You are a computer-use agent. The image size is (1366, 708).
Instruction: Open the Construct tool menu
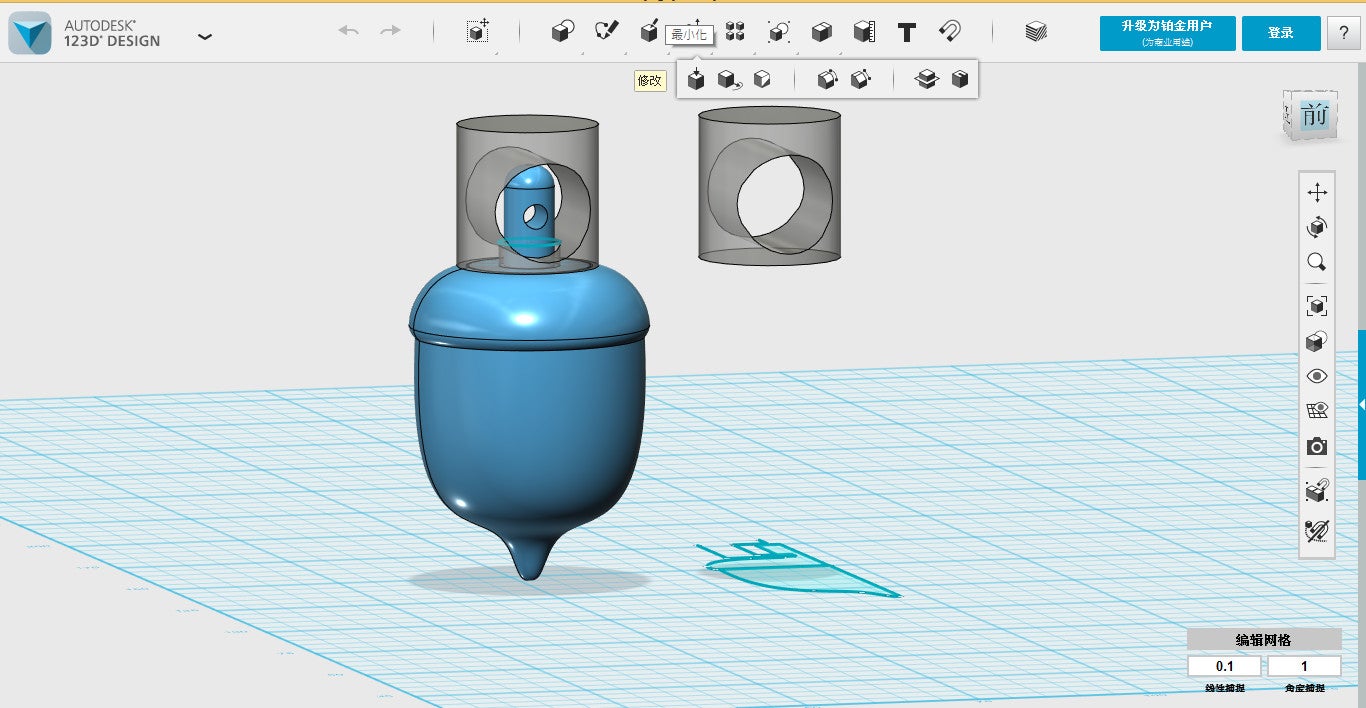(x=649, y=32)
